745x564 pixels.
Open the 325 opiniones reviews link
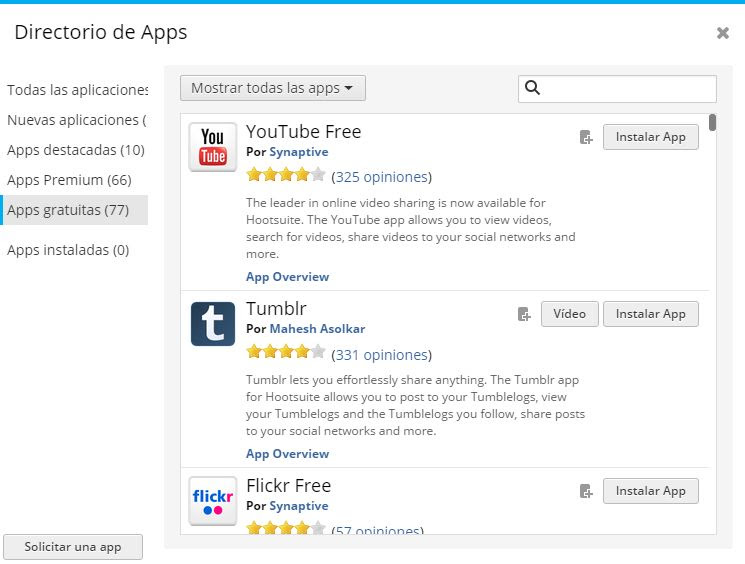(382, 177)
